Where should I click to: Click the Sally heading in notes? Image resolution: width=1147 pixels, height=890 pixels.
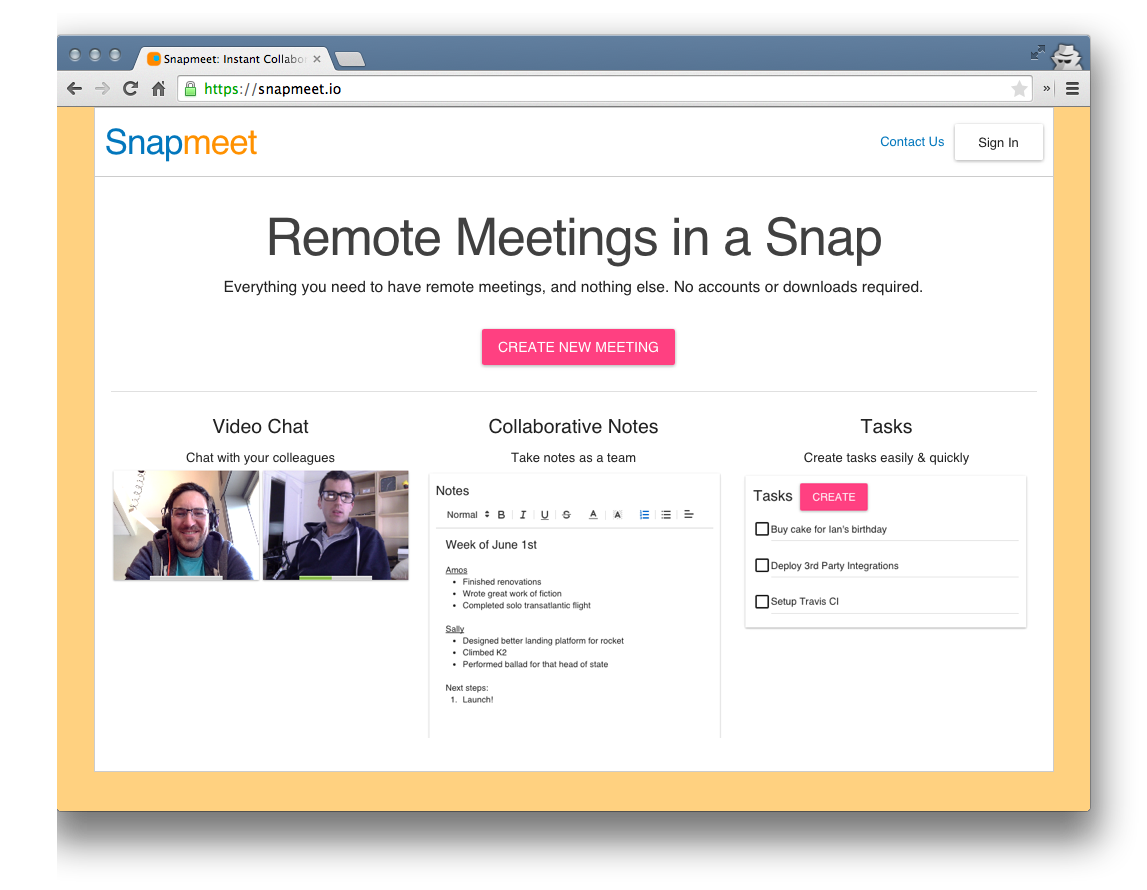tap(455, 629)
